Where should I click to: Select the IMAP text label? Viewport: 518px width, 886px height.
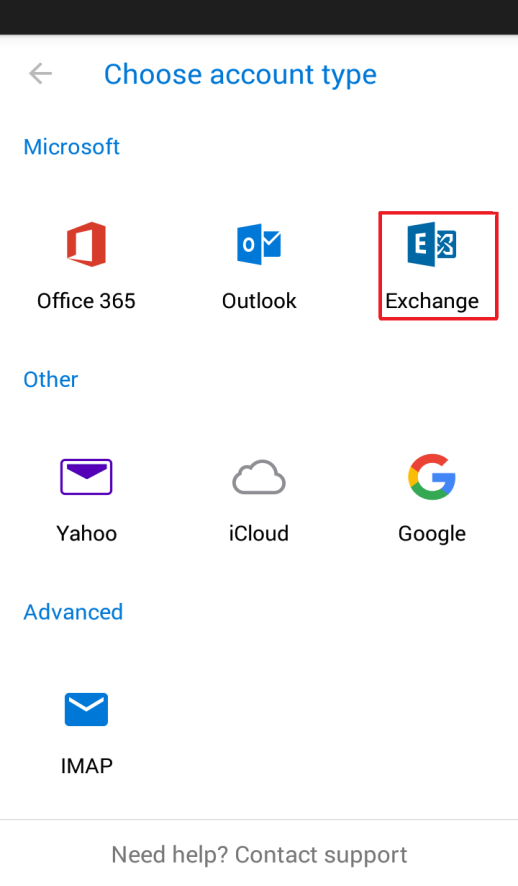(86, 766)
